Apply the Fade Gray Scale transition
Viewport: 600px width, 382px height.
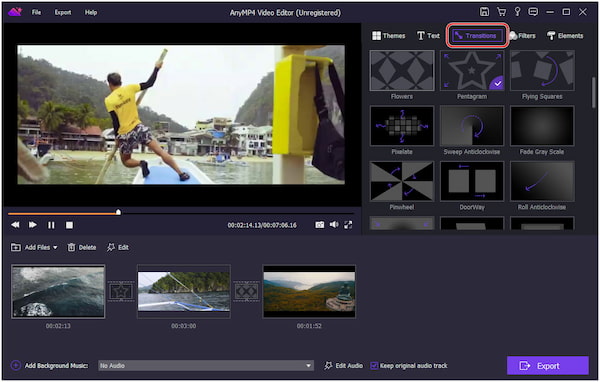coord(542,126)
